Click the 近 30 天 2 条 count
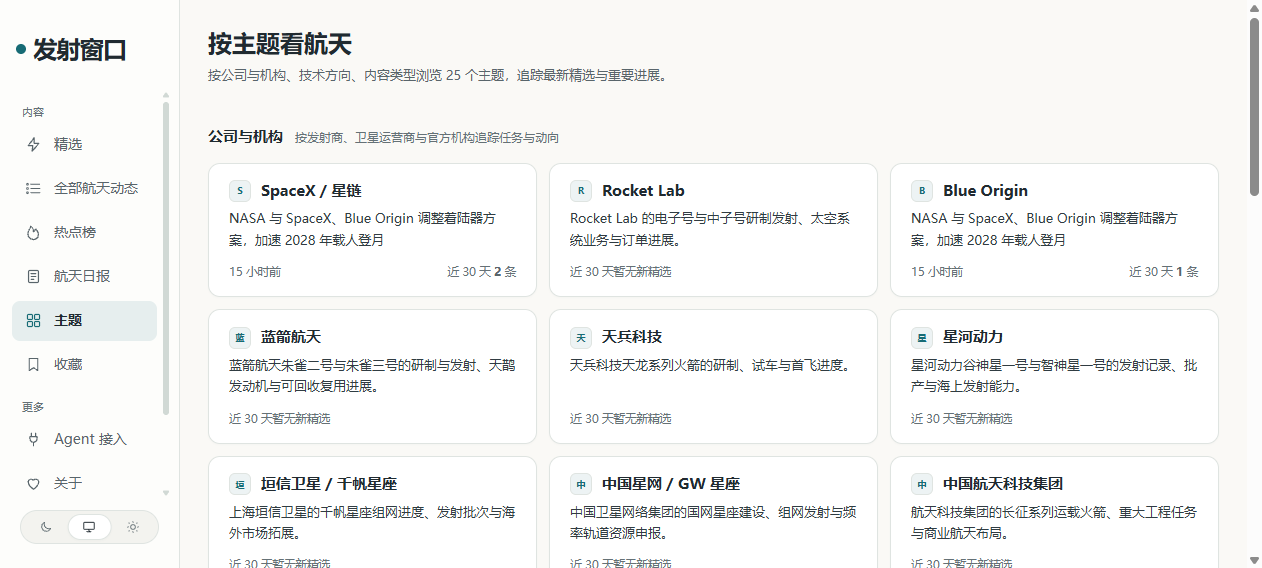The image size is (1262, 568). 482,272
